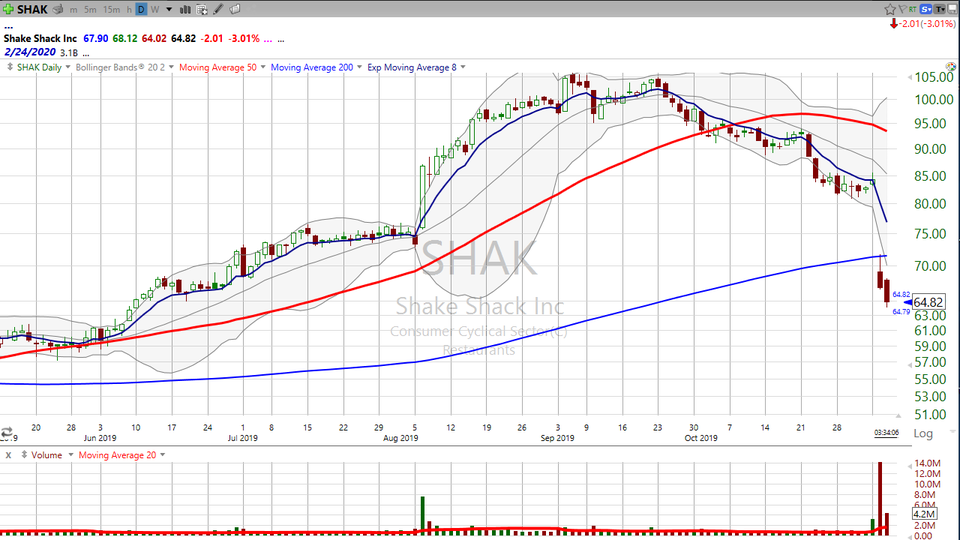Click the favorite star icon
Viewport: 960px width, 540px height.
tap(890, 9)
